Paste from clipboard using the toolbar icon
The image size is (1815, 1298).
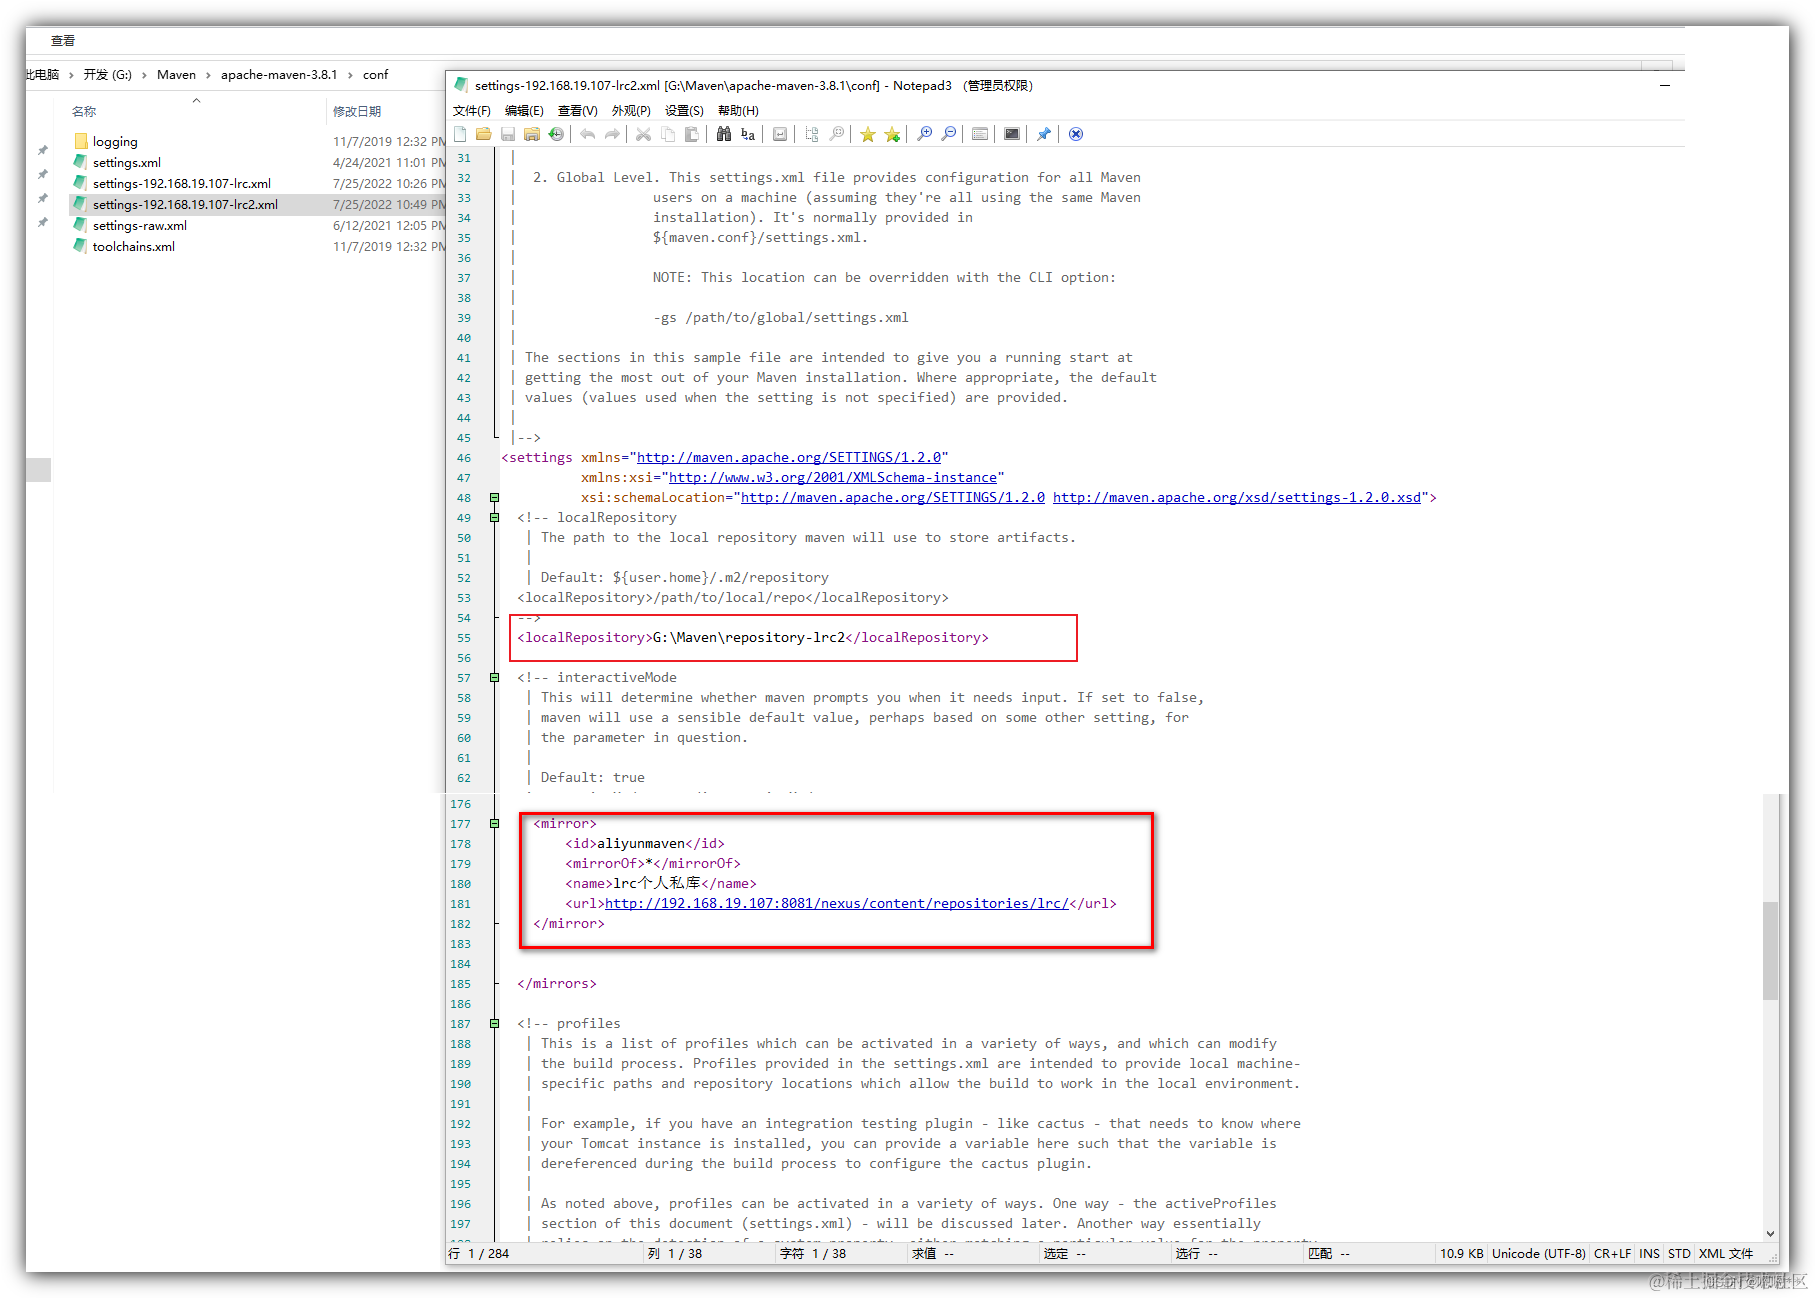[x=691, y=134]
